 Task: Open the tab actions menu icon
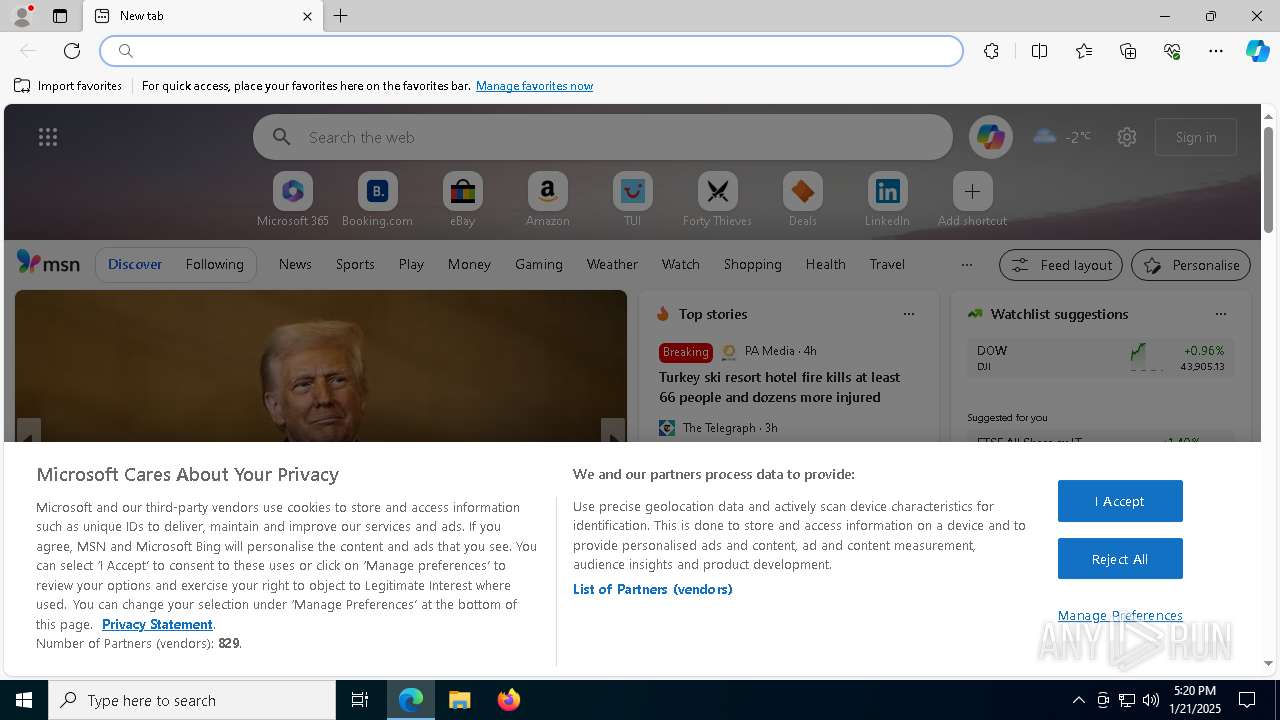tap(60, 16)
